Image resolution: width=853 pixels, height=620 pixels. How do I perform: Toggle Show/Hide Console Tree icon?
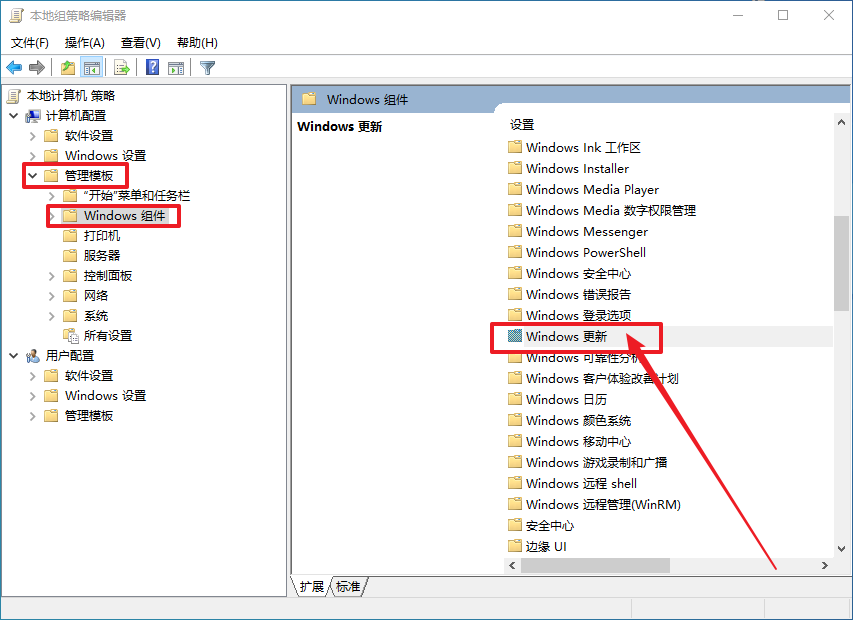click(x=92, y=68)
